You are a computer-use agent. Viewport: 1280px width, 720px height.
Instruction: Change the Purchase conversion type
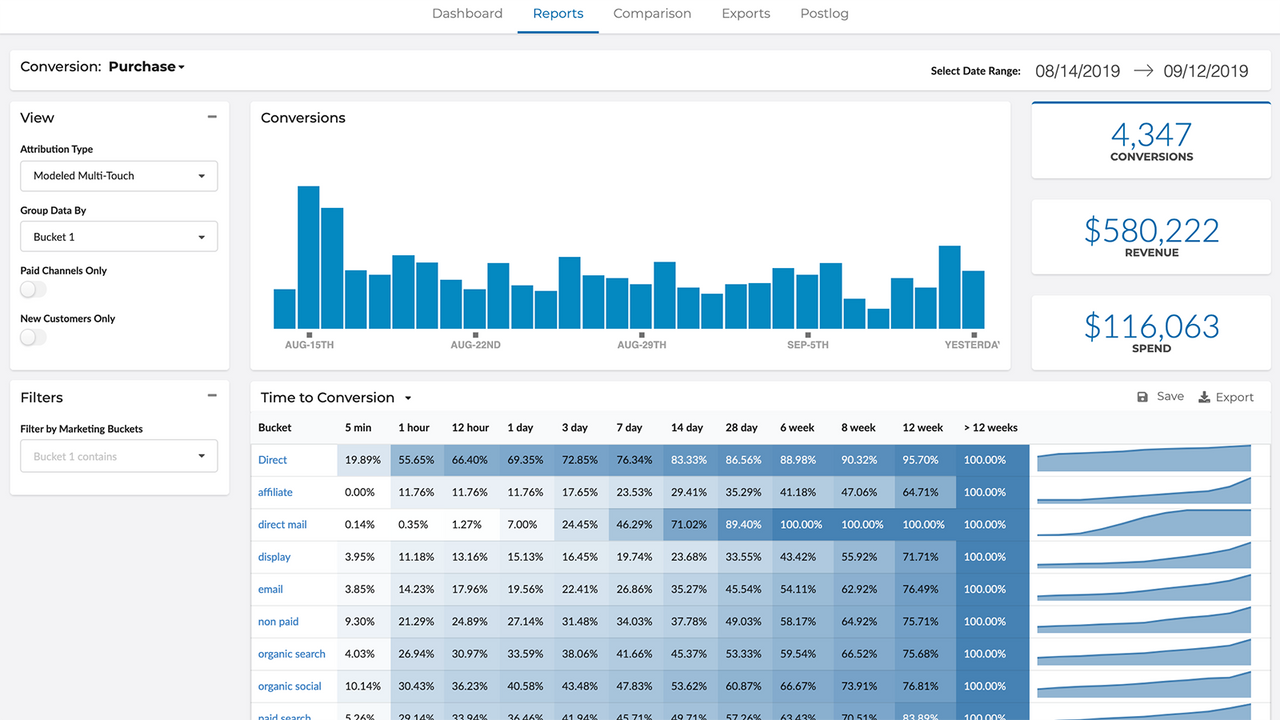tap(146, 66)
